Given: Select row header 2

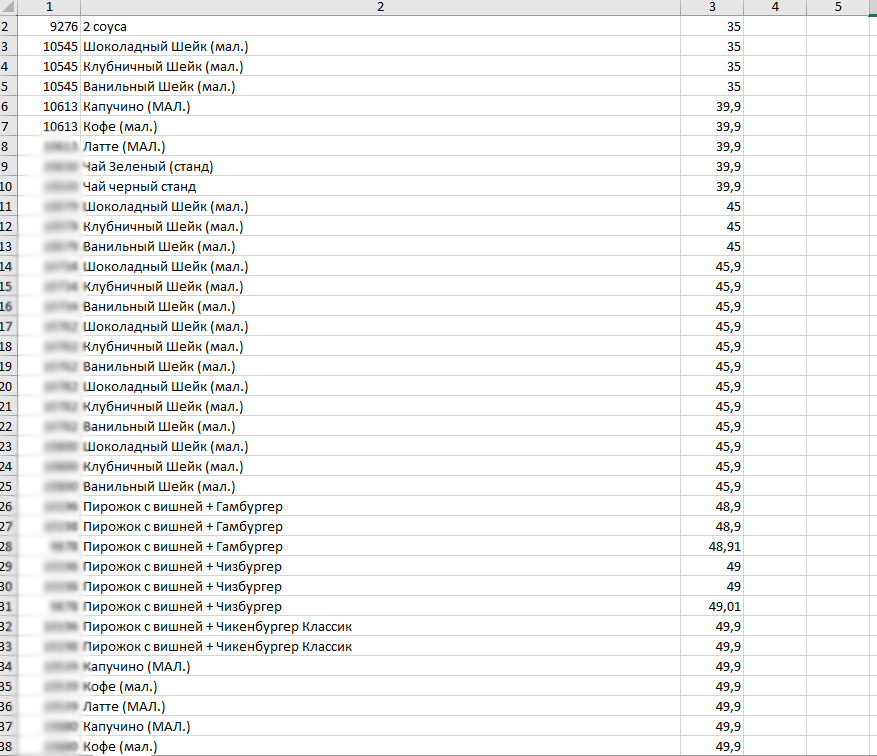Looking at the screenshot, I should [x=8, y=26].
